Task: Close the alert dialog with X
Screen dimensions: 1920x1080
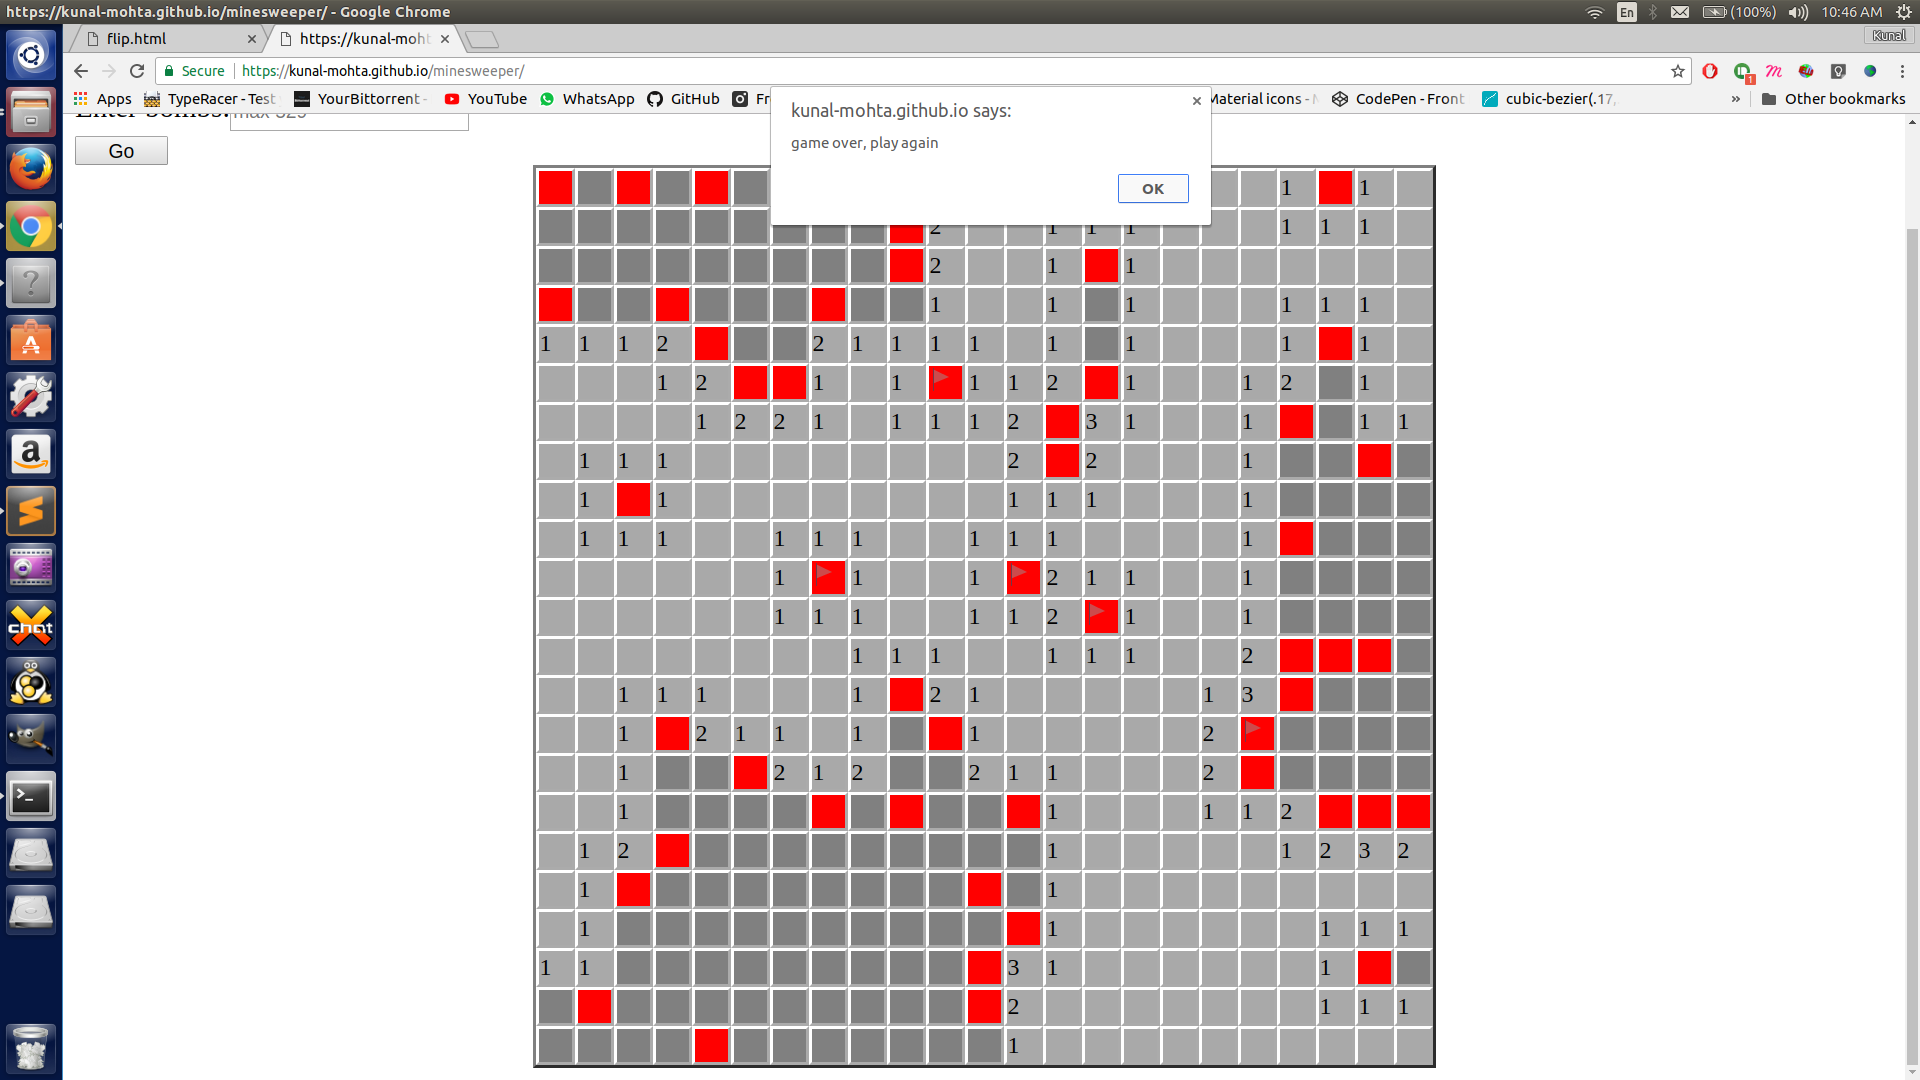Action: pos(1196,101)
